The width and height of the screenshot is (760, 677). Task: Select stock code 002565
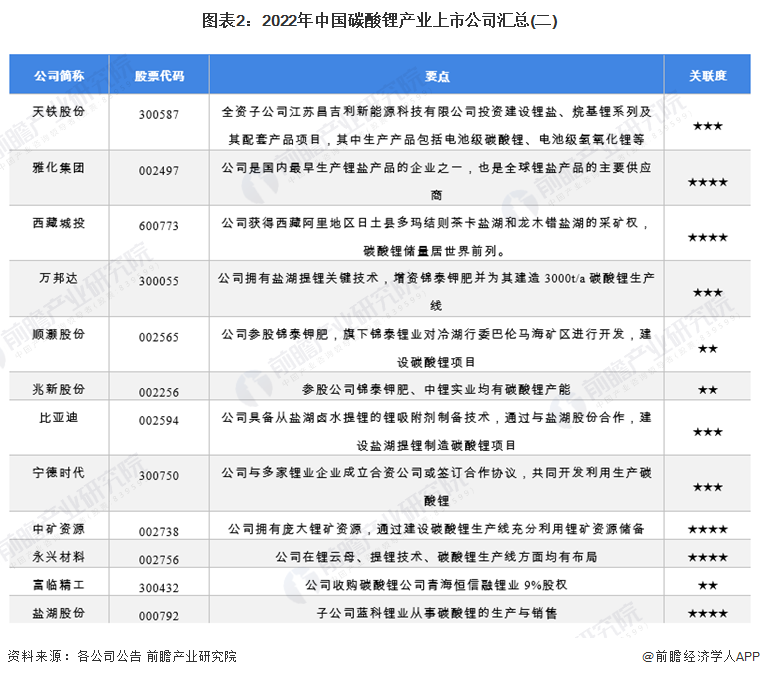[159, 337]
